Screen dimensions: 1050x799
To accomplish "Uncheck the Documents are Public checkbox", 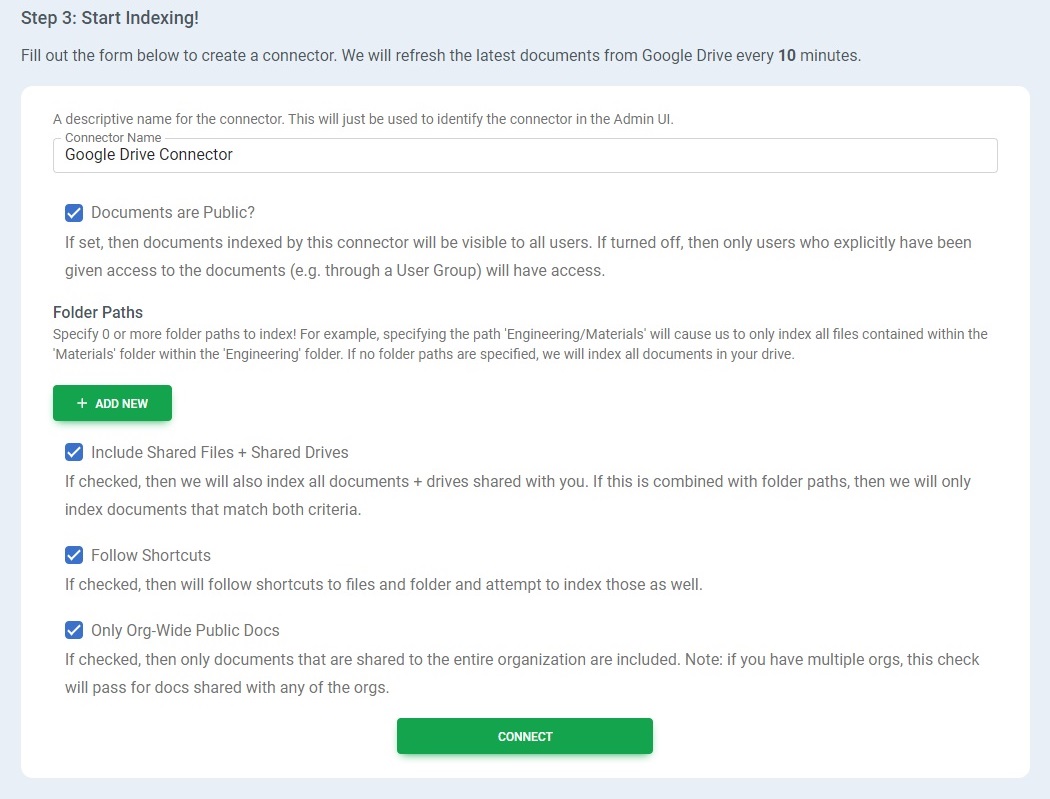I will click(74, 213).
